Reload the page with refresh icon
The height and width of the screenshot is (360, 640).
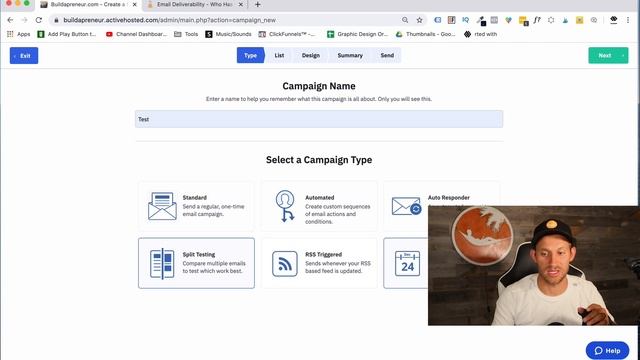tap(39, 20)
